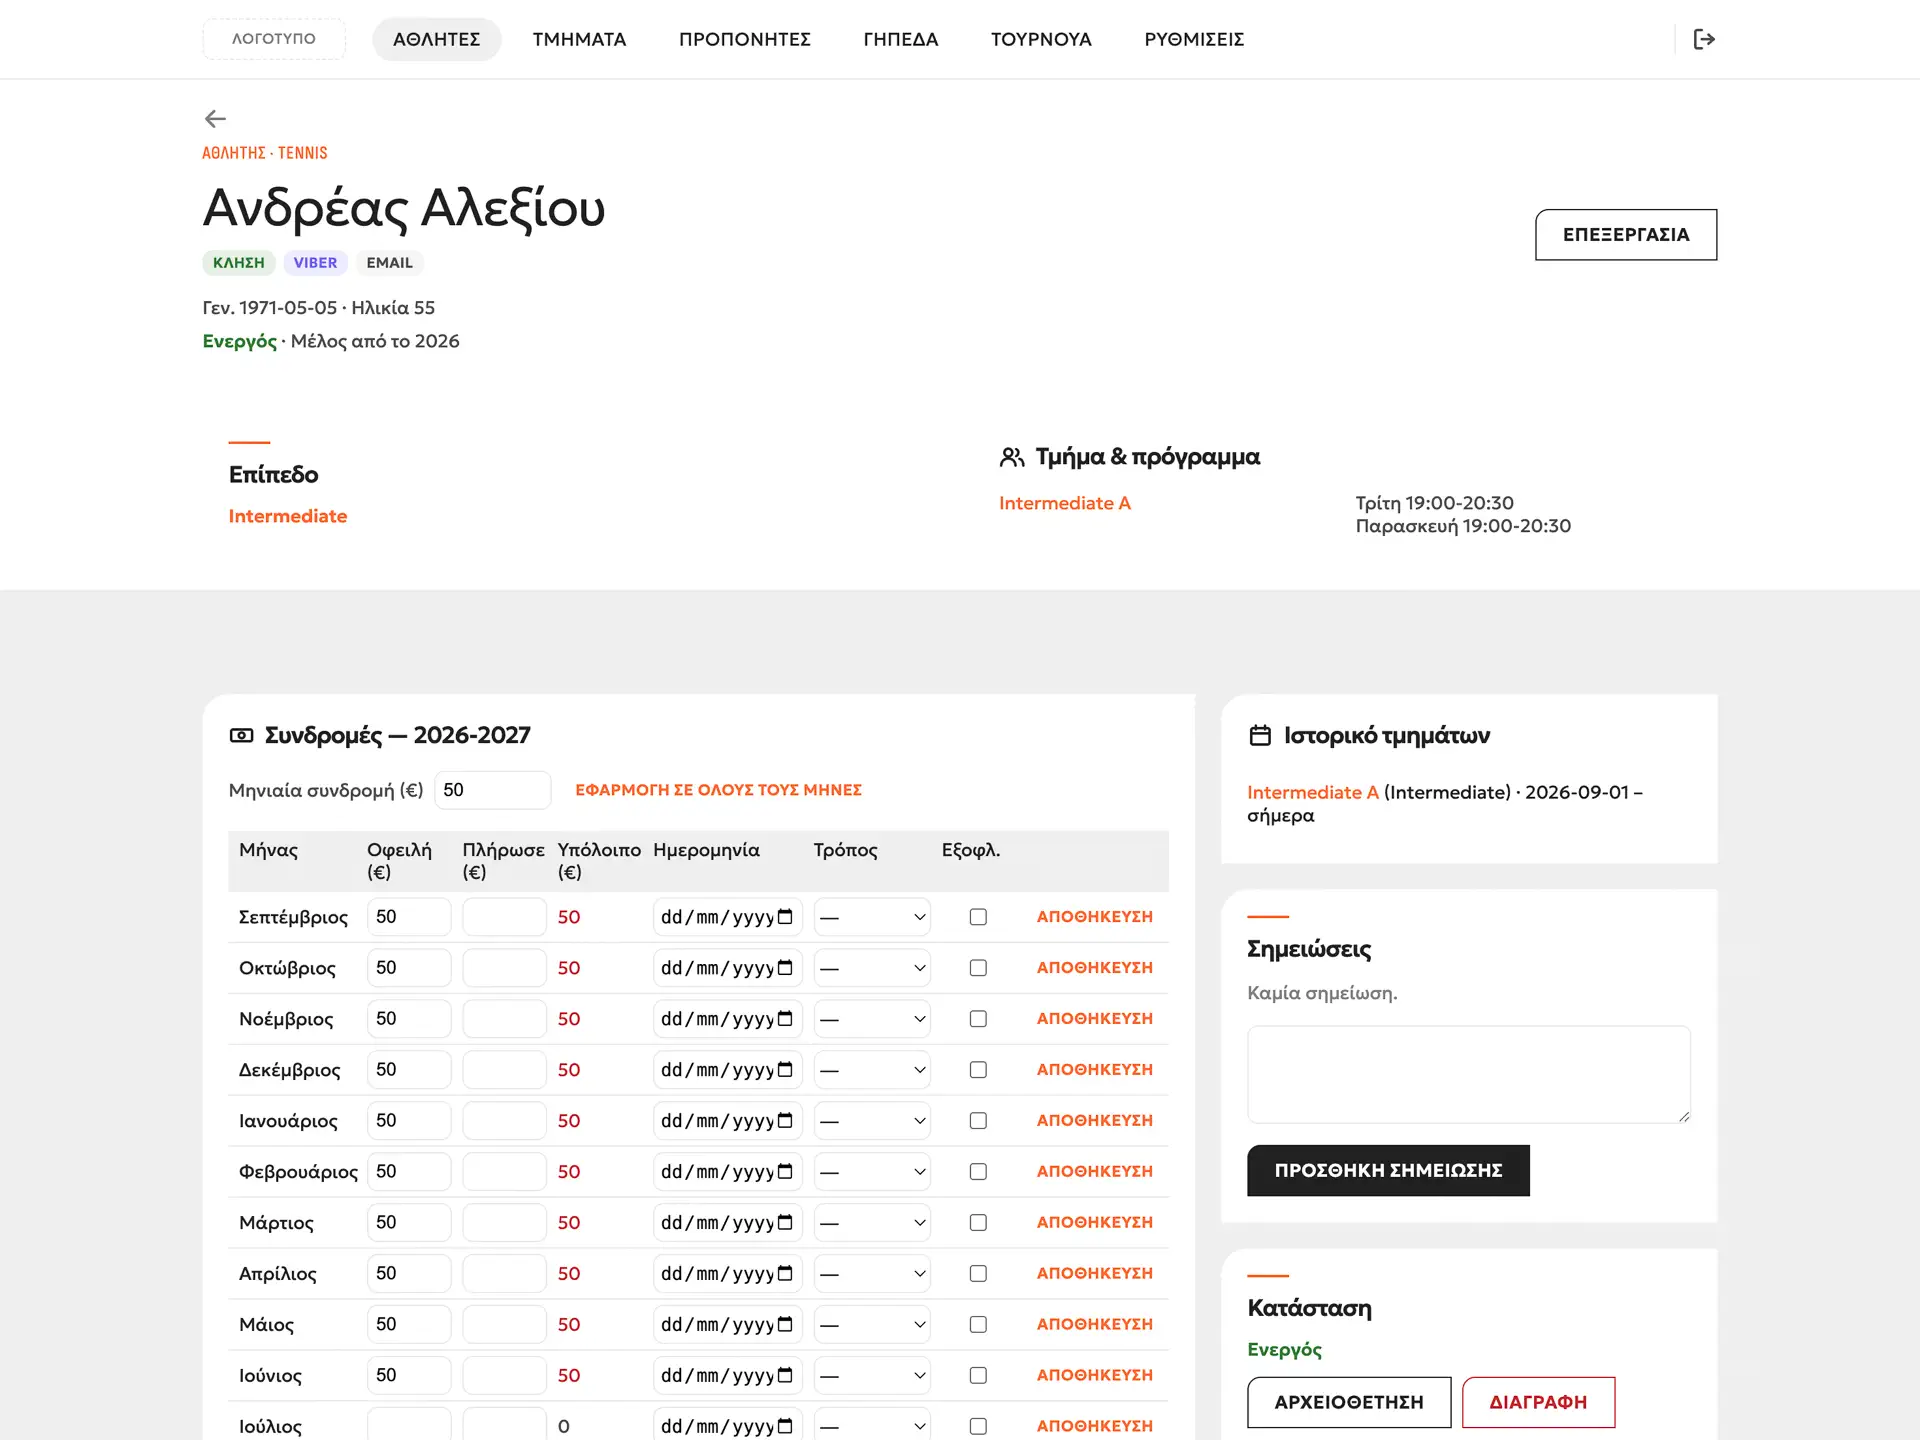Image resolution: width=1920 pixels, height=1440 pixels.
Task: Tick the paid checkbox for Ιανουάριος
Action: click(x=978, y=1121)
